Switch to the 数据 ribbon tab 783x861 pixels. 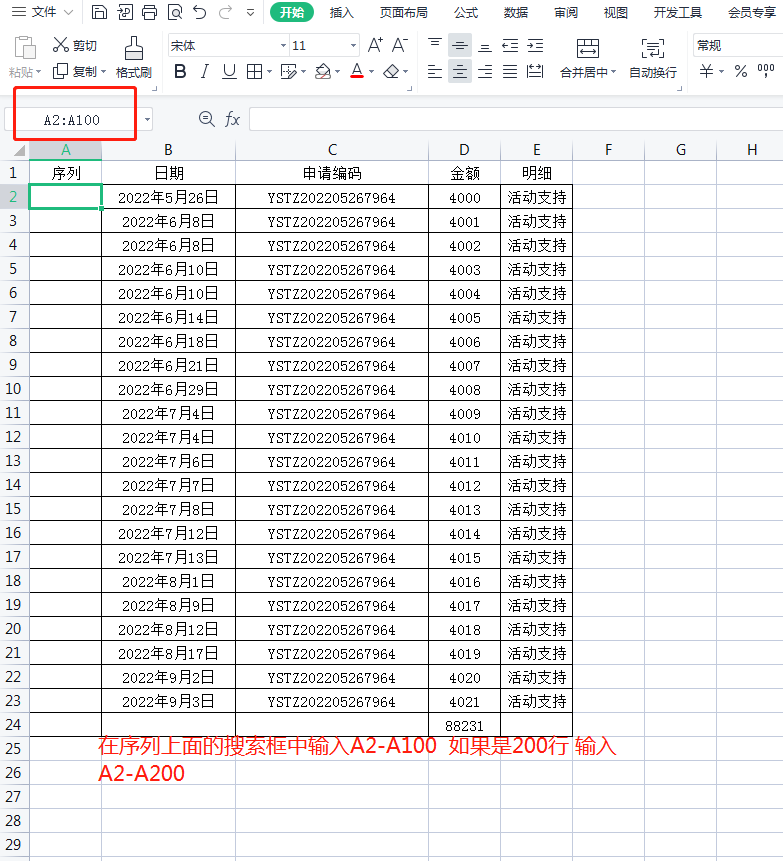pyautogui.click(x=516, y=13)
